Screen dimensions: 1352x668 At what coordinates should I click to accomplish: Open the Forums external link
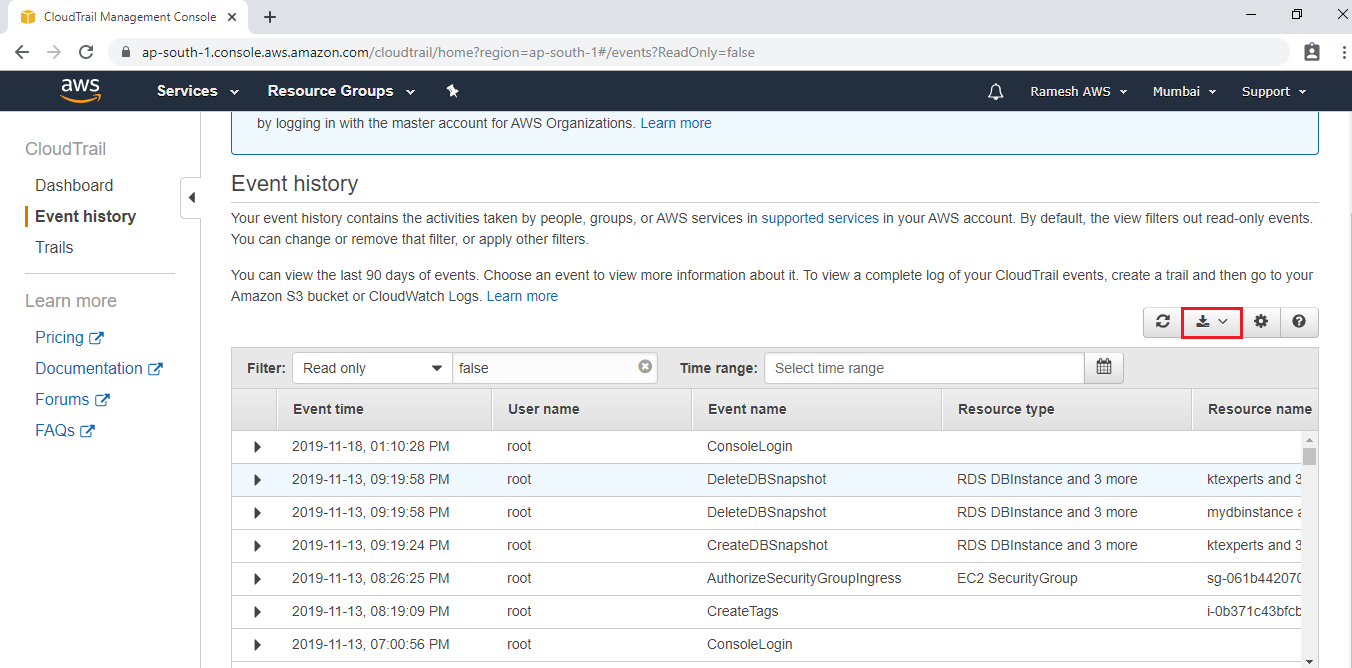(x=72, y=399)
